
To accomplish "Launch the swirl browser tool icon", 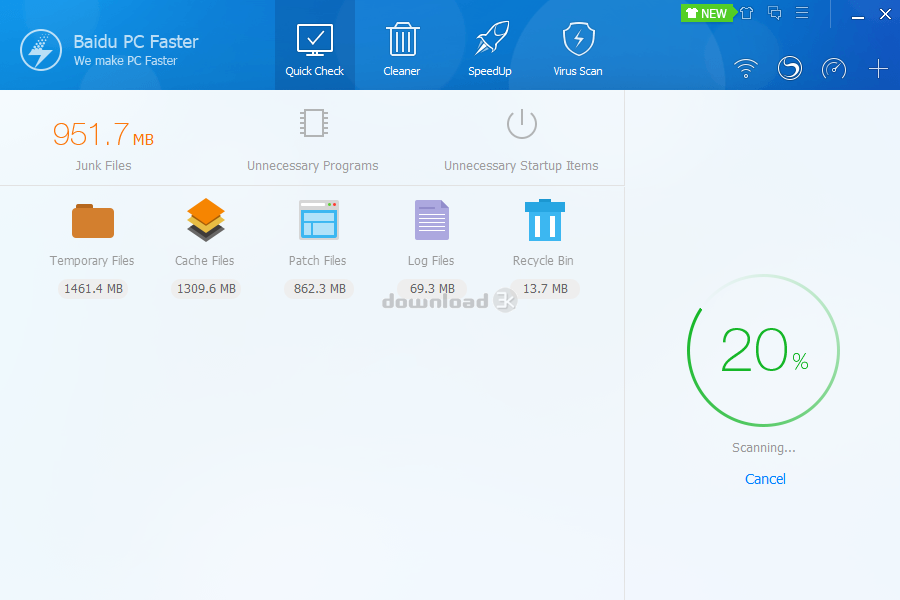I will pos(790,68).
